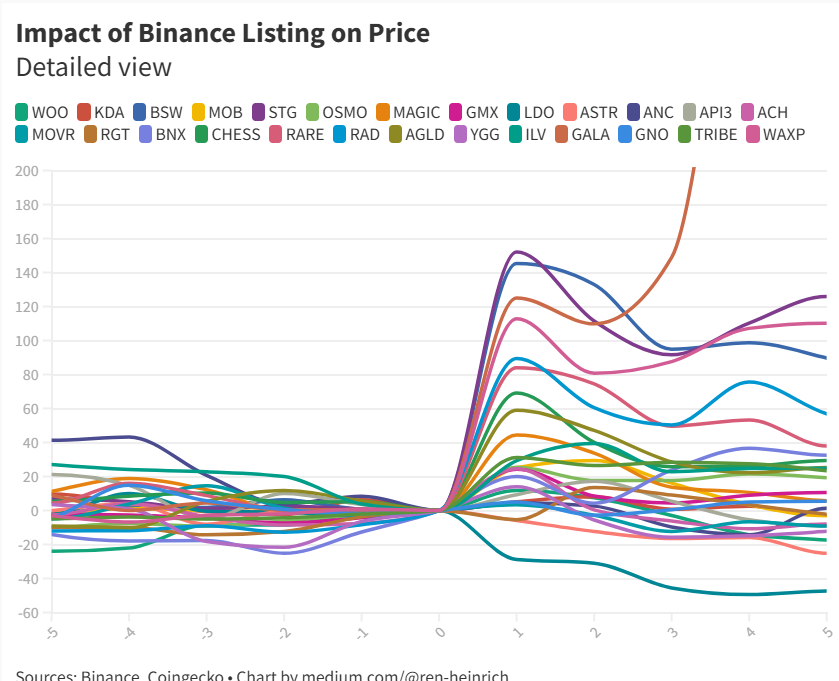Click the STG purple legend swatch
Screen dimensions: 839x681
point(259,112)
